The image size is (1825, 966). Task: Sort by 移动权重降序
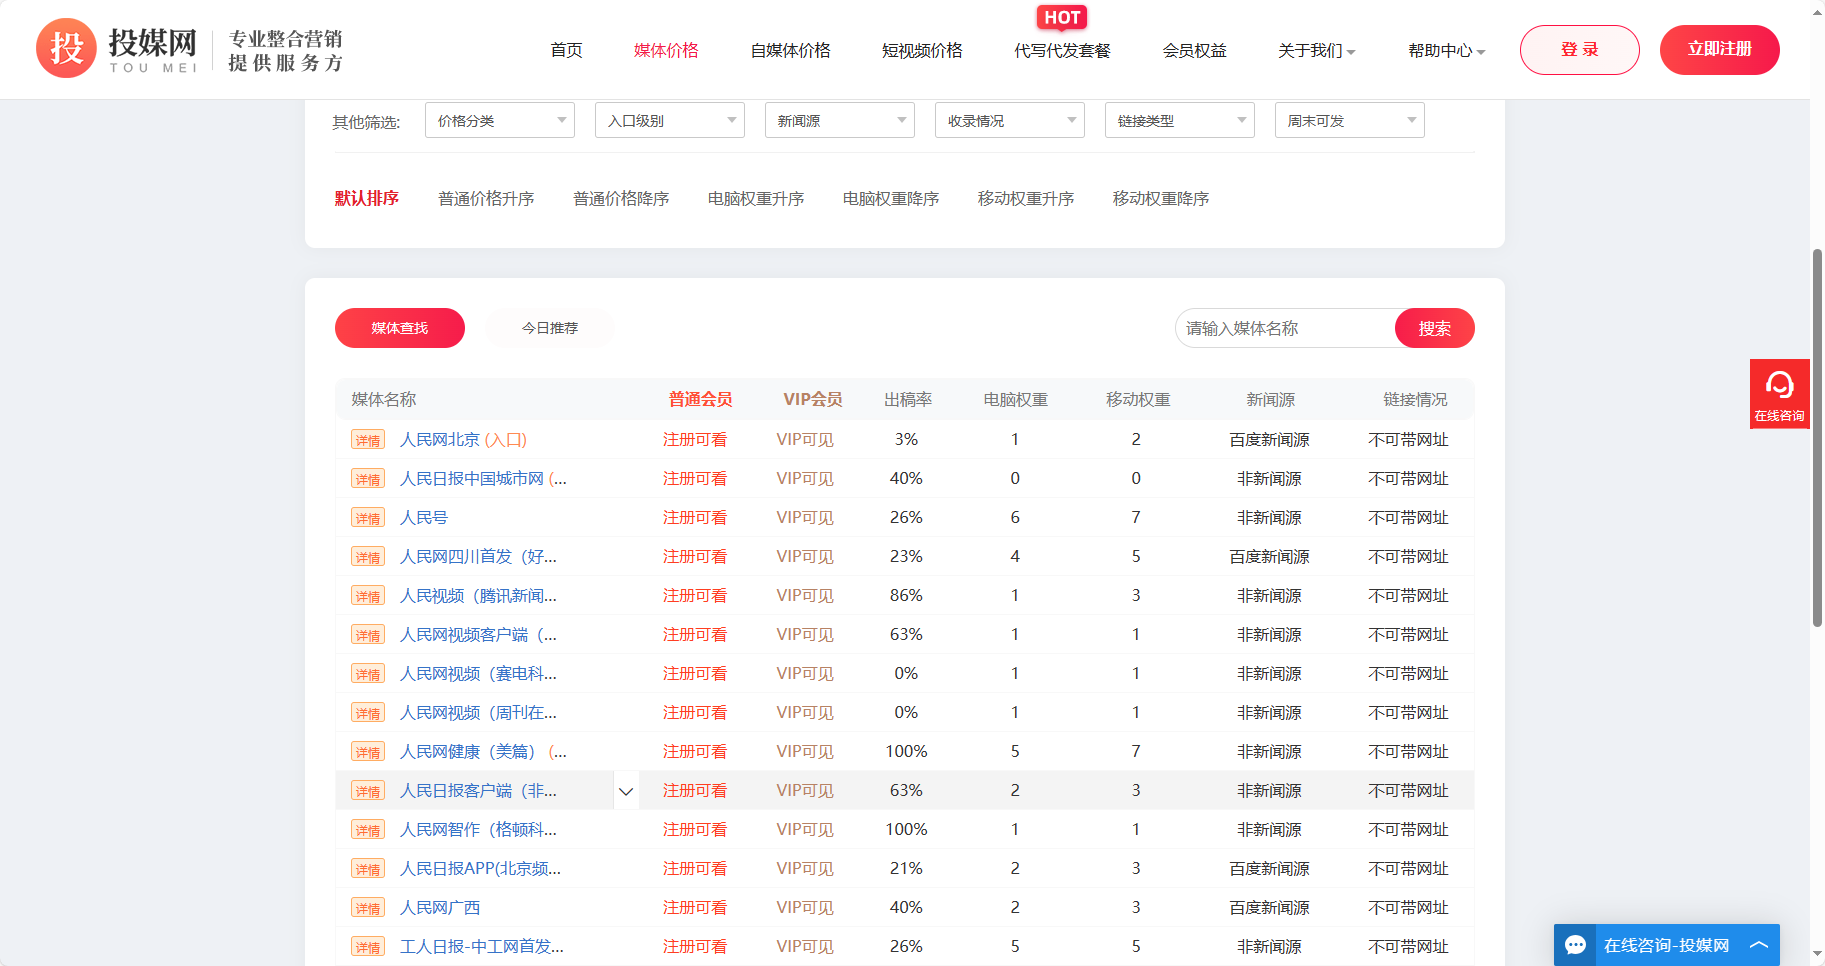(1161, 199)
